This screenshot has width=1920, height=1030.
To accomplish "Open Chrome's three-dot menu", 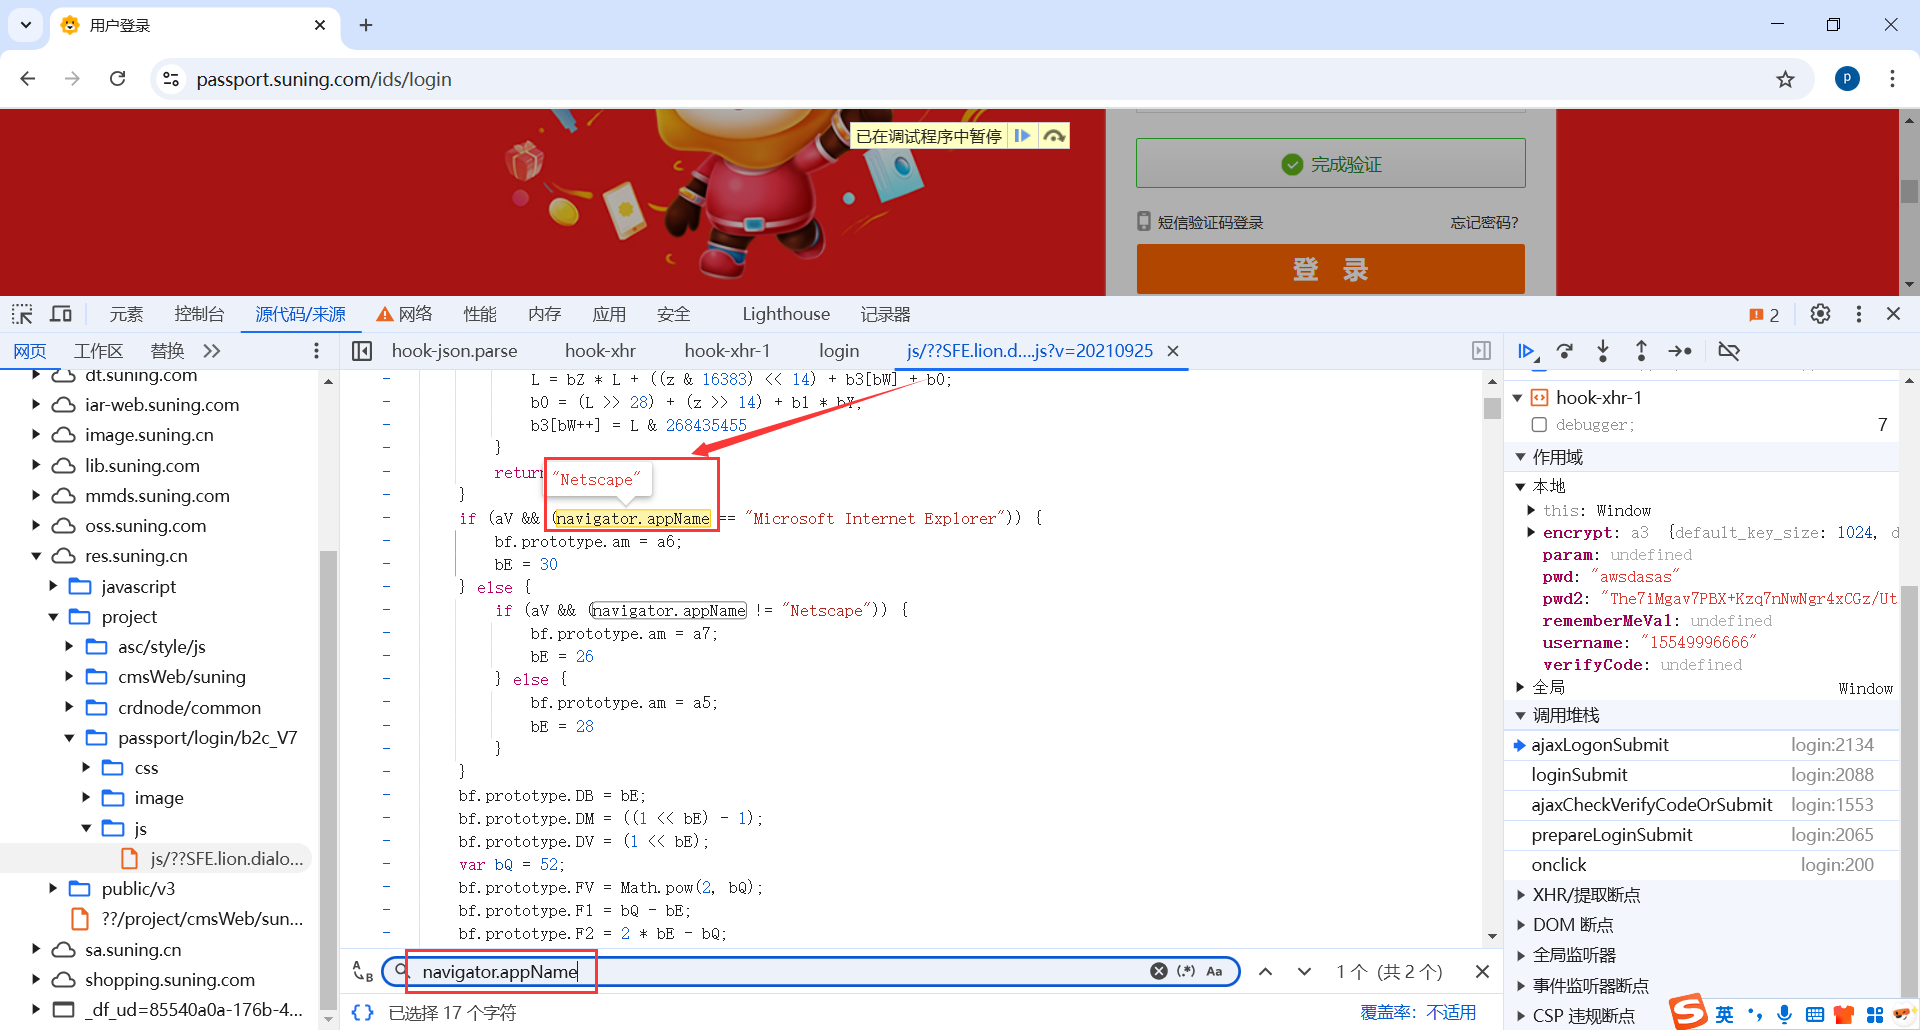I will point(1892,79).
